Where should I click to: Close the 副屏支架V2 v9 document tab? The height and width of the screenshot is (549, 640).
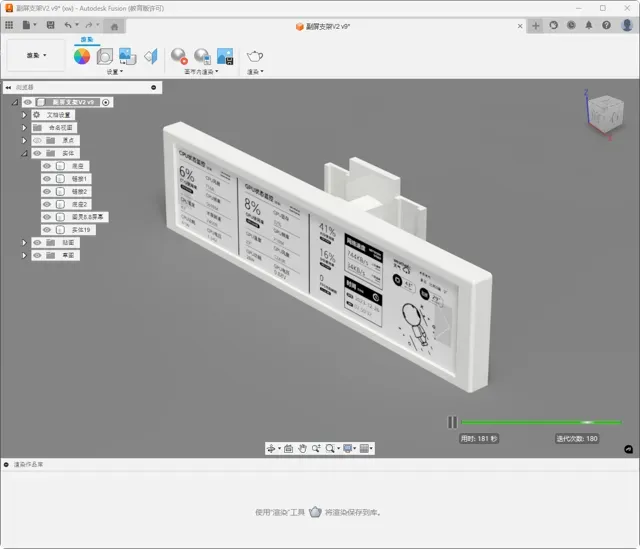click(x=520, y=26)
